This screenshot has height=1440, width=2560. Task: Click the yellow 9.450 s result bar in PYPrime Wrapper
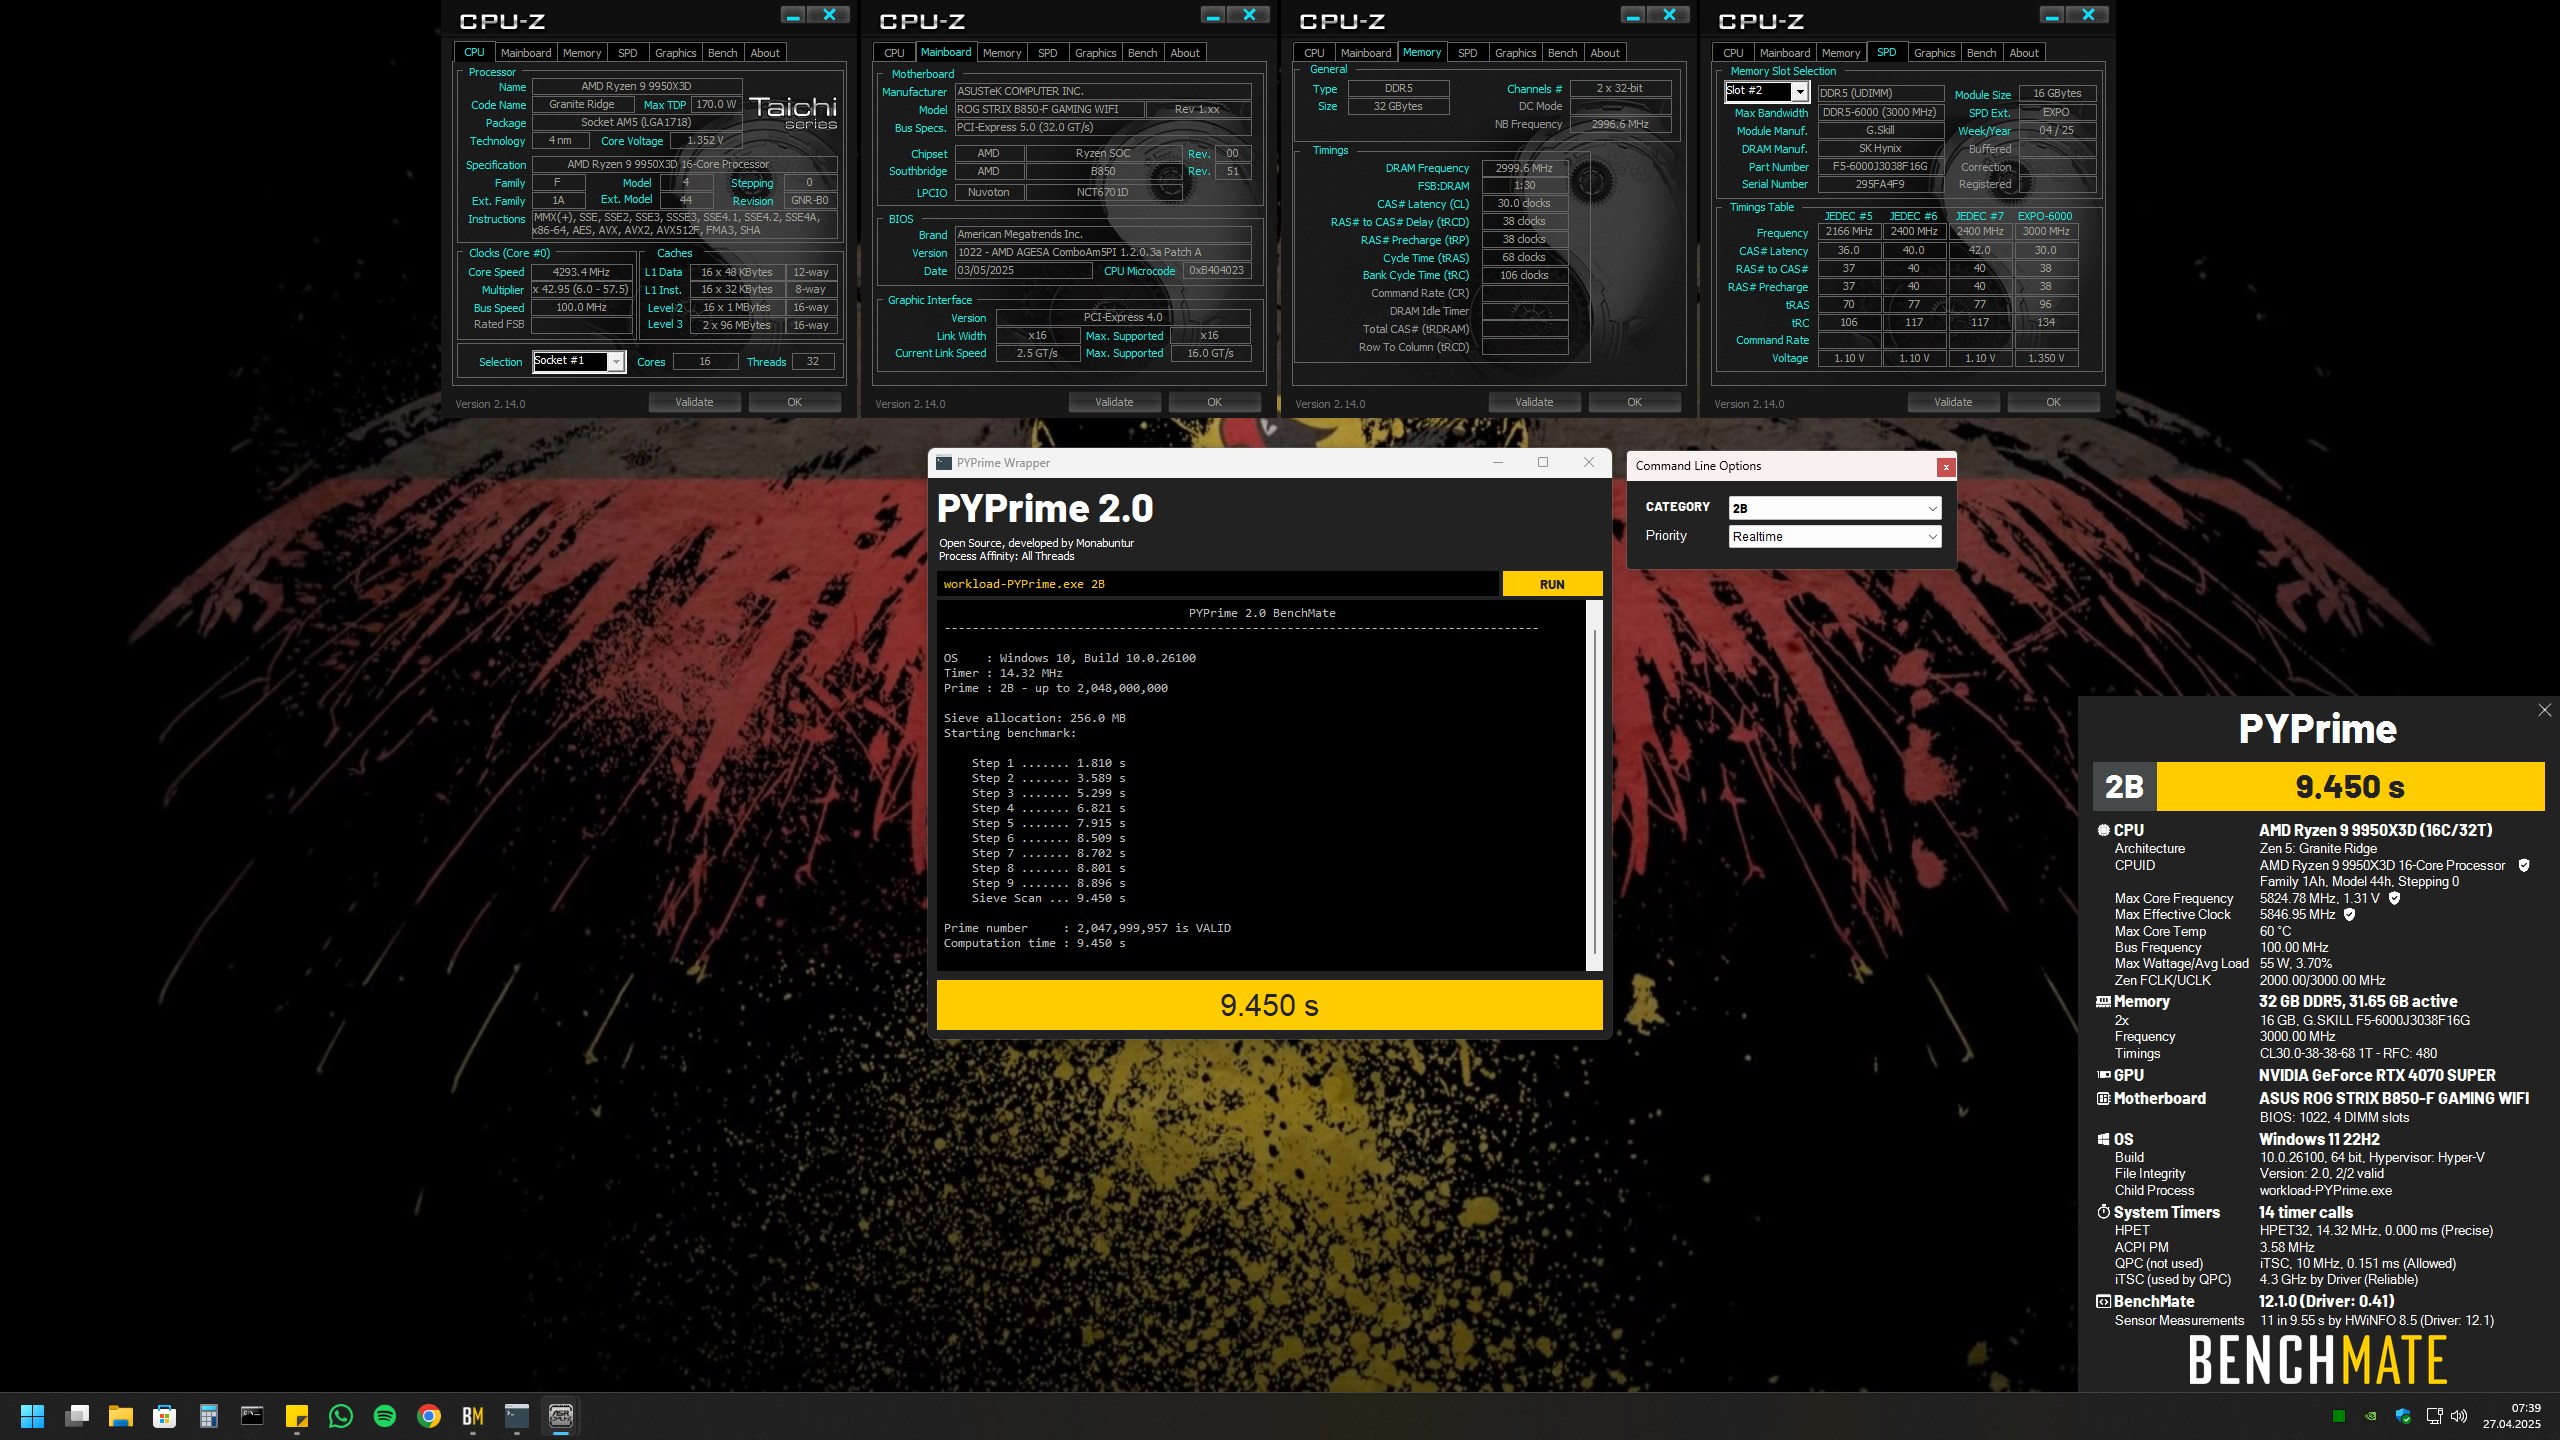[x=1269, y=1005]
